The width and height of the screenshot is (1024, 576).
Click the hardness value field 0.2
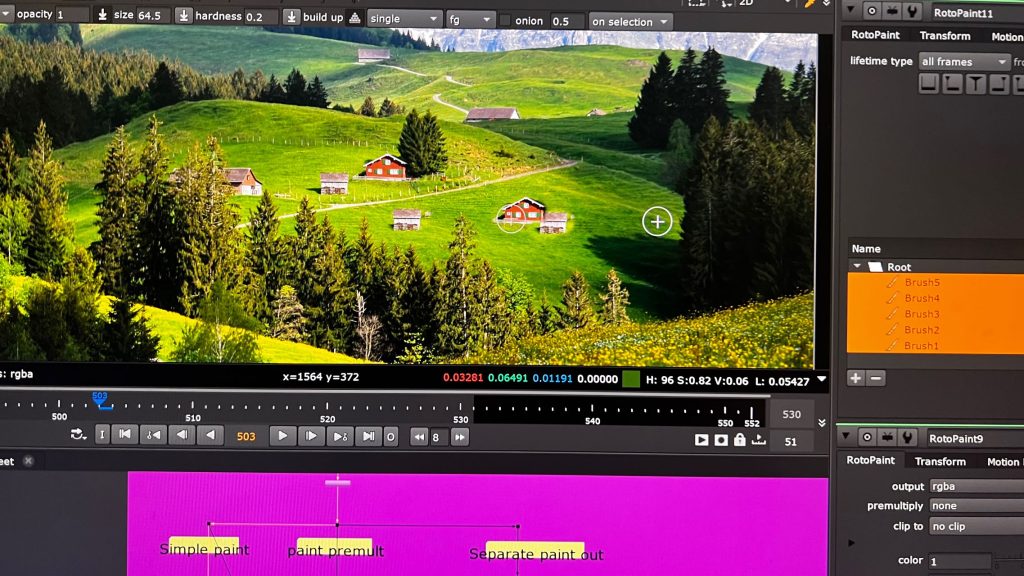pos(261,16)
